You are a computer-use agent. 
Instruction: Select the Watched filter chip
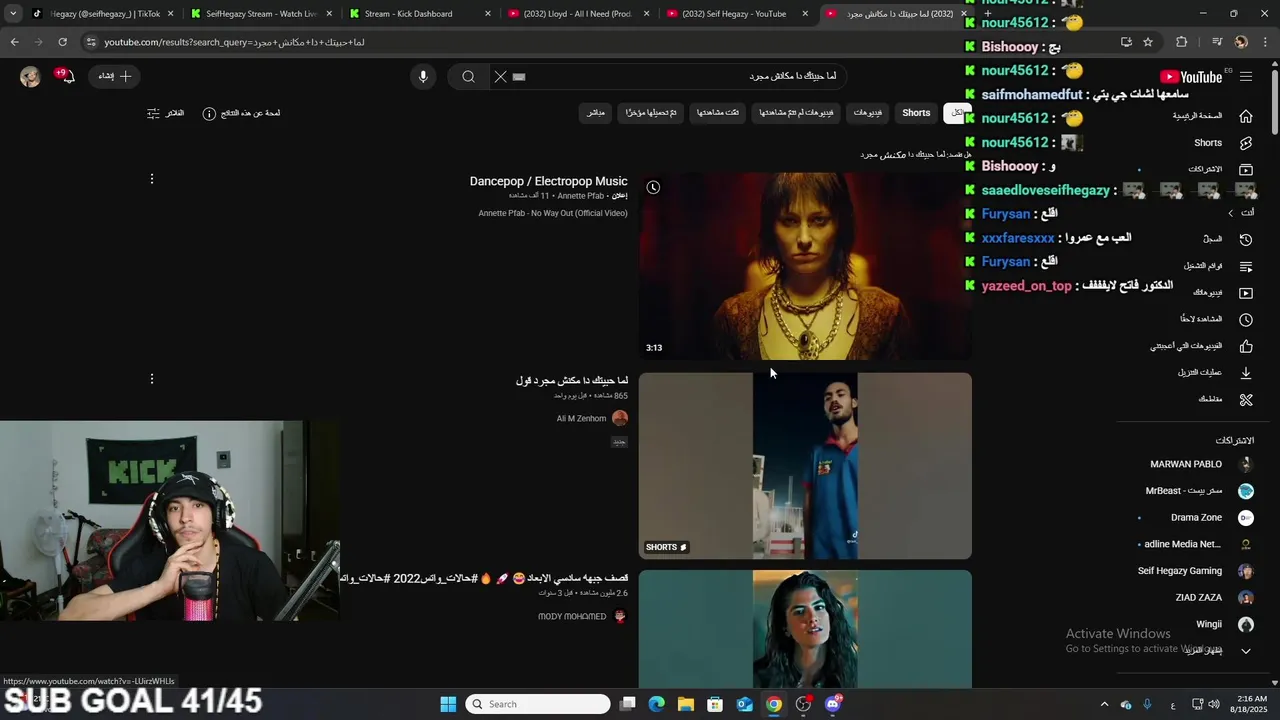click(718, 113)
